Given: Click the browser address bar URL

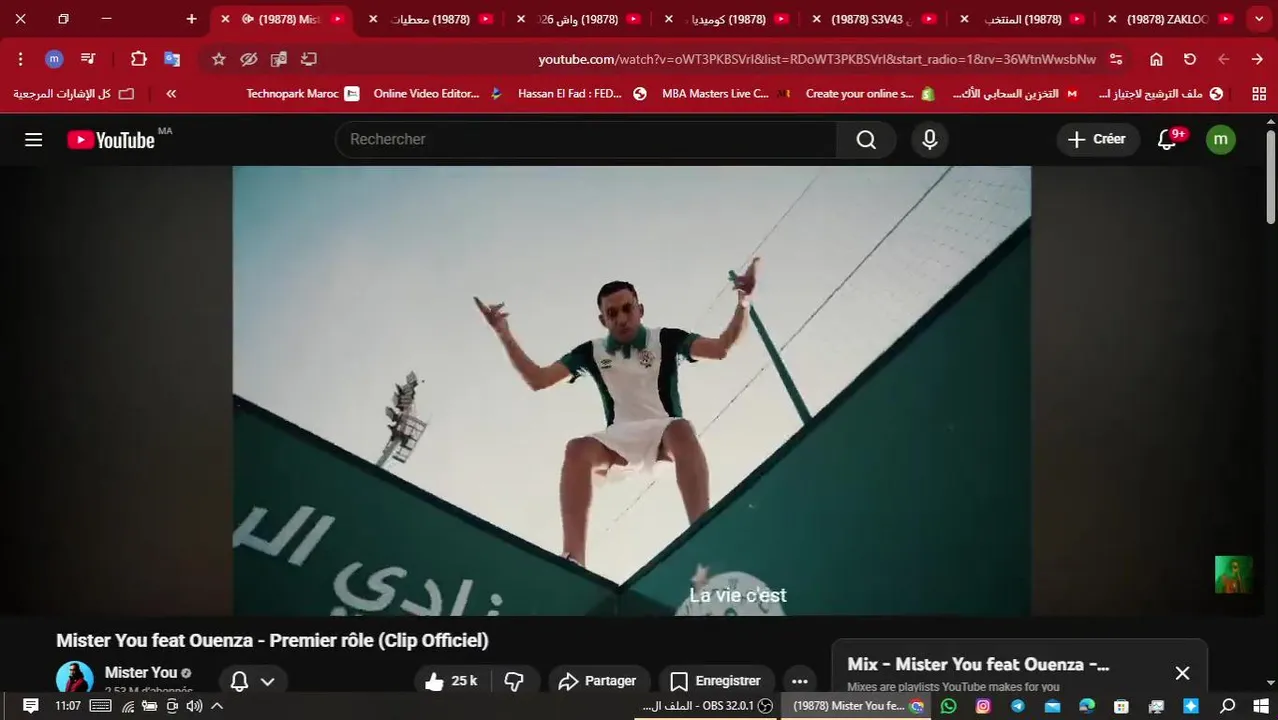Looking at the screenshot, I should click(x=817, y=59).
